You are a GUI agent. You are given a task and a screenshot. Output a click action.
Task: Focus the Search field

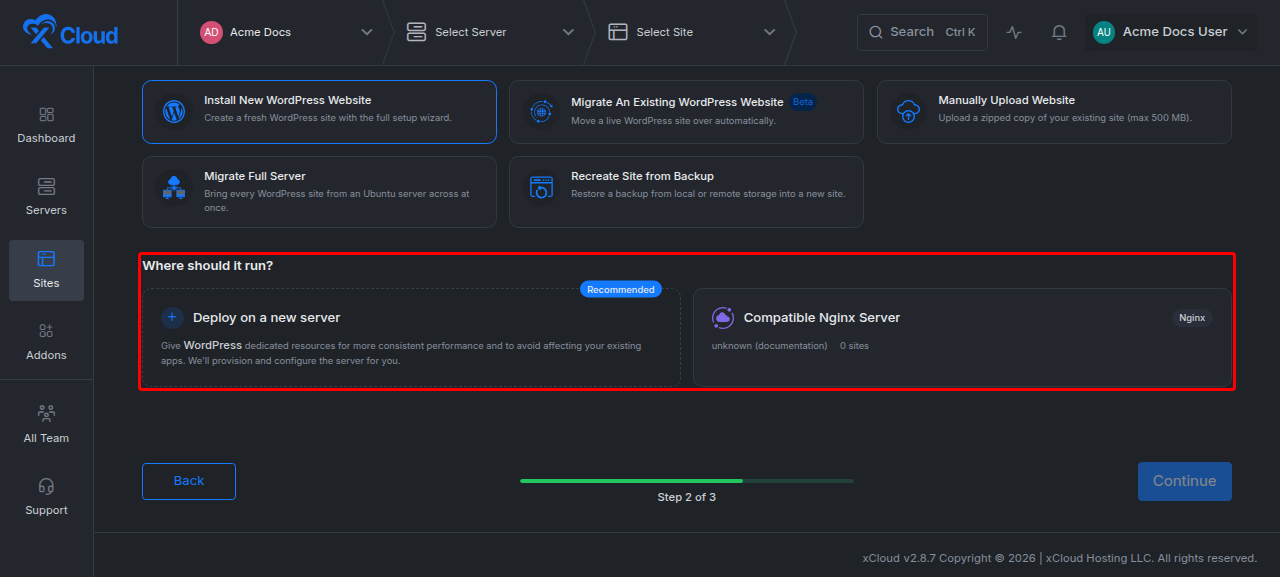(922, 32)
